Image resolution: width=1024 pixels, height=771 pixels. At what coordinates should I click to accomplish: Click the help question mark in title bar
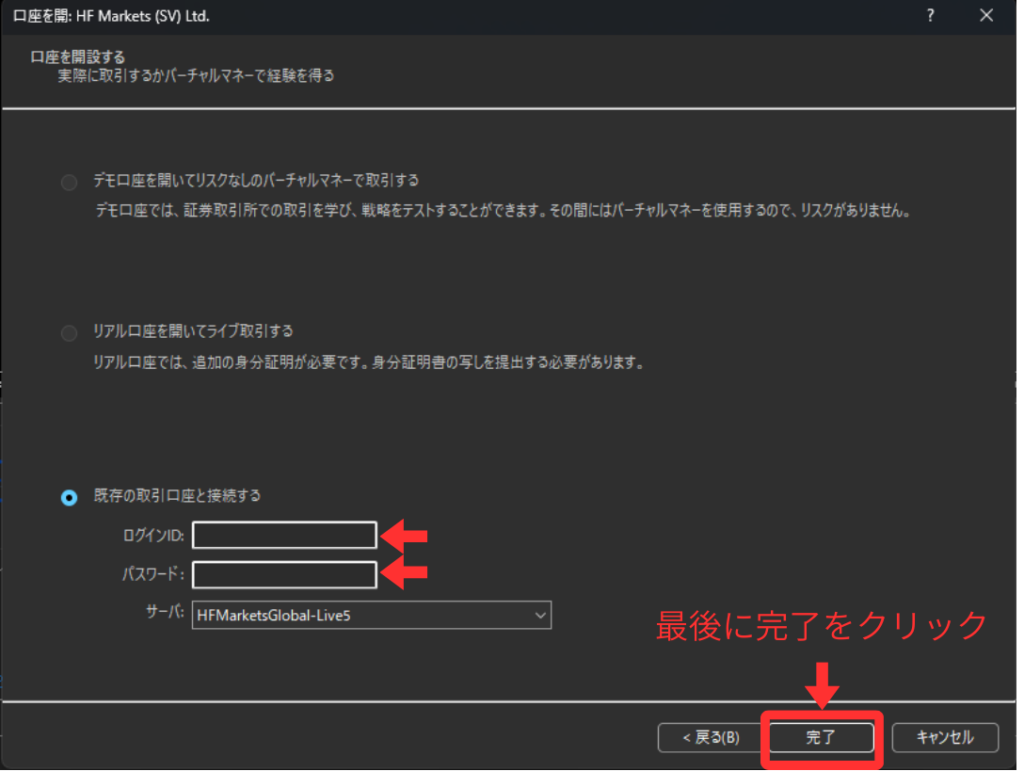pos(930,16)
